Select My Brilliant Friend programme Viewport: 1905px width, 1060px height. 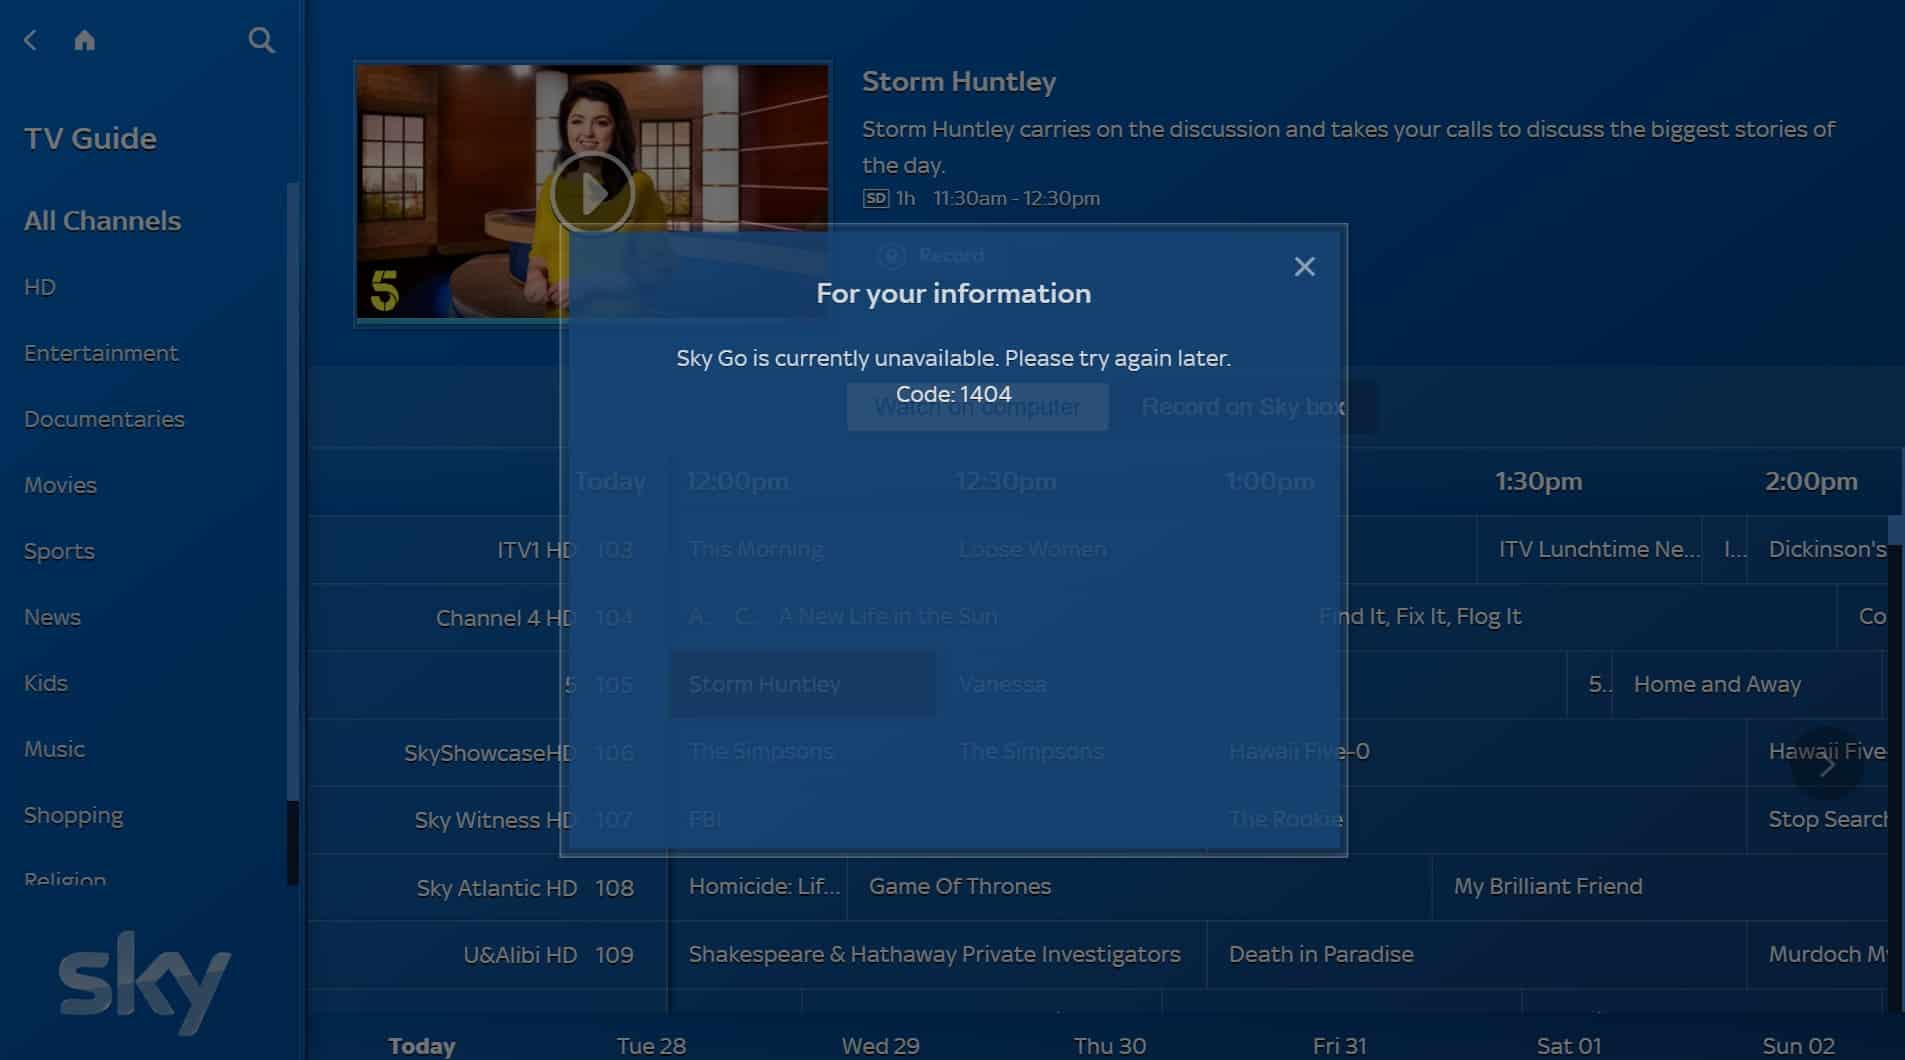click(1659, 886)
